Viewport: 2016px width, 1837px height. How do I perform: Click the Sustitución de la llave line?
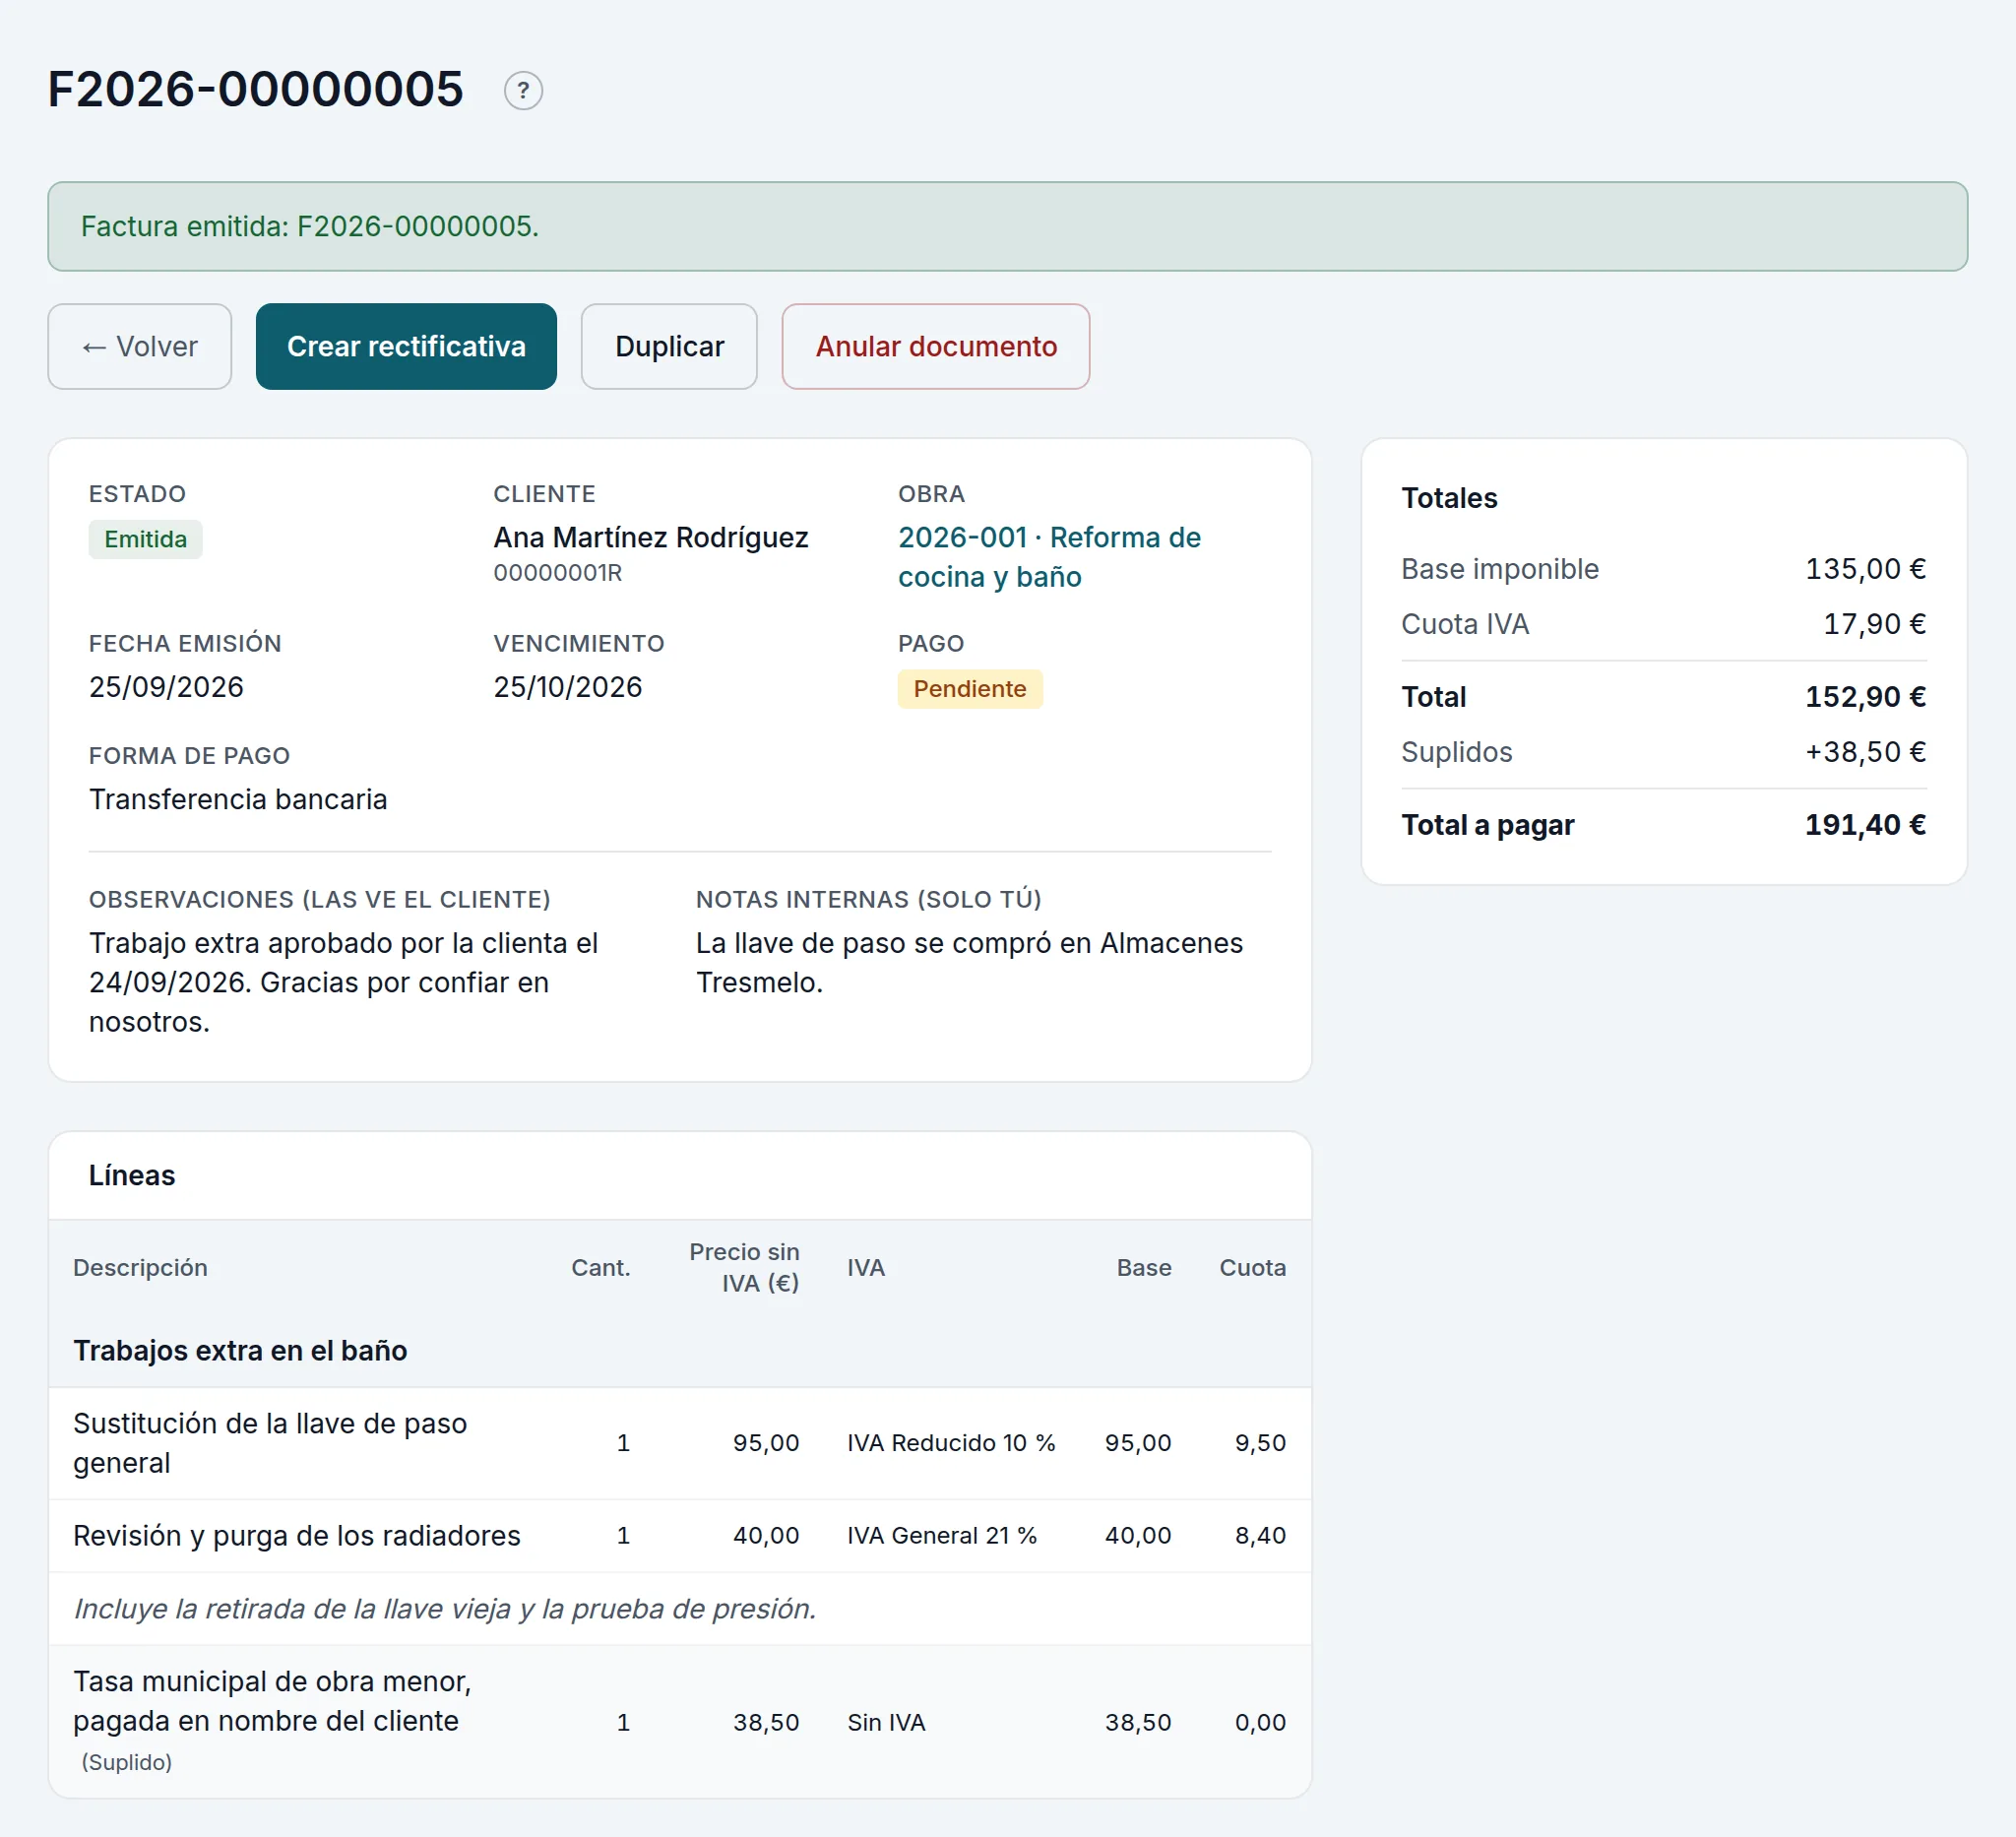680,1443
